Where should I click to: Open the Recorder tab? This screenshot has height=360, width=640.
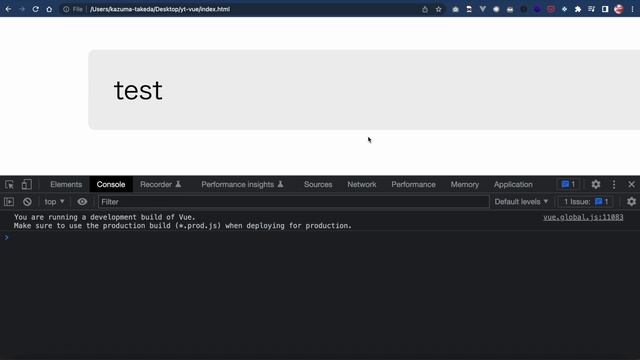click(160, 184)
